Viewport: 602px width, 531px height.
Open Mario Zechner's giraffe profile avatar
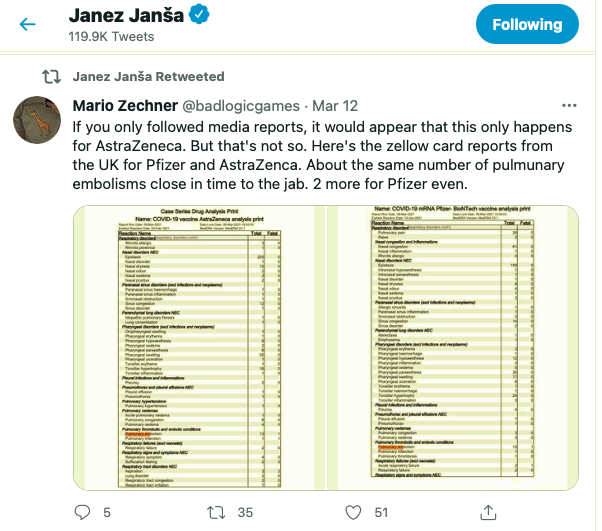coord(39,122)
